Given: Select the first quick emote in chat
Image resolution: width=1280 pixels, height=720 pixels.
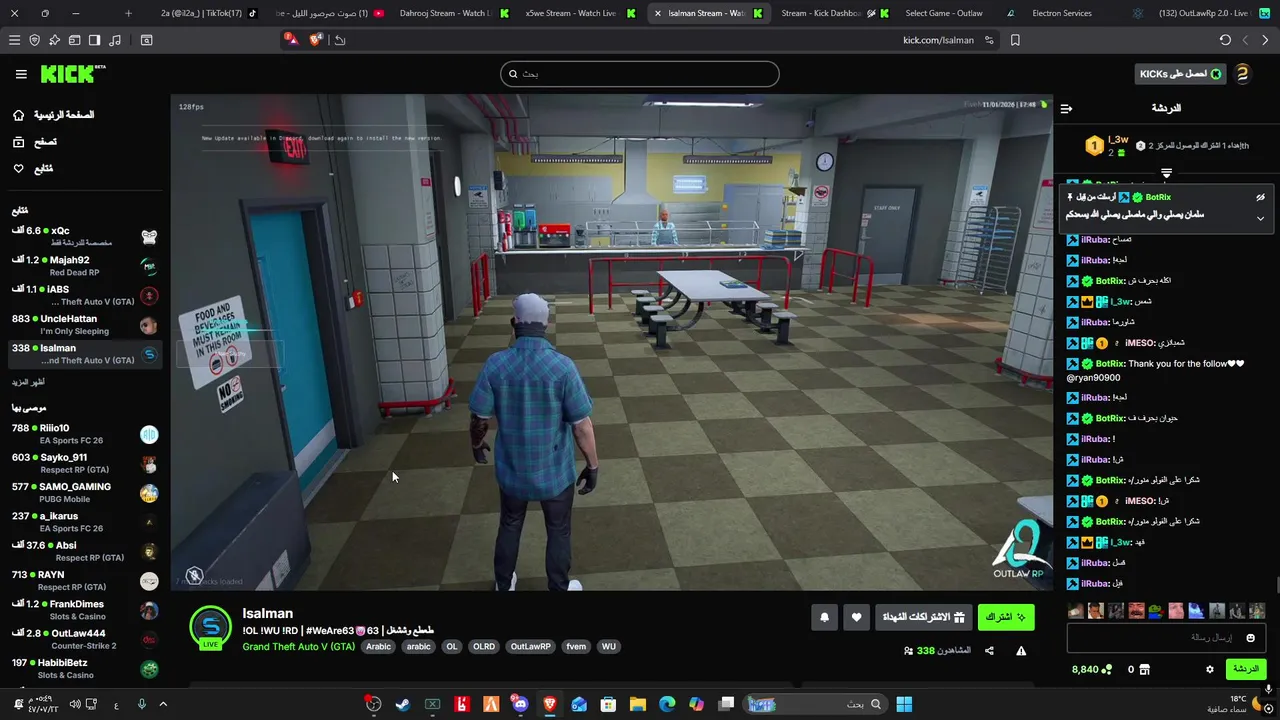Looking at the screenshot, I should (x=1075, y=610).
